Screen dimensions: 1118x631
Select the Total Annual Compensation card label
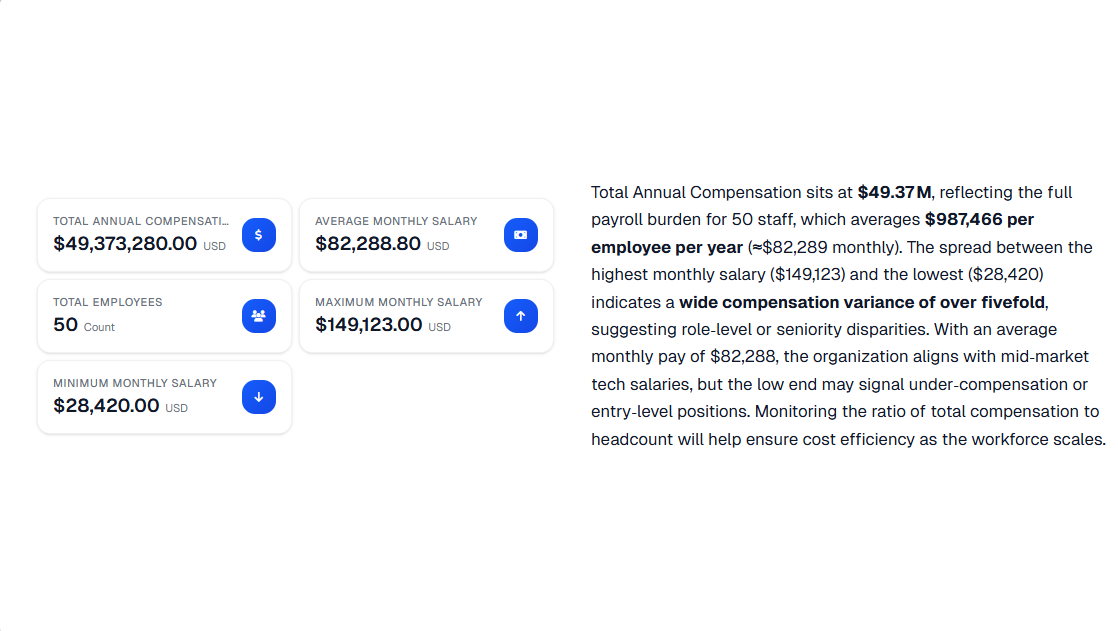pyautogui.click(x=140, y=221)
